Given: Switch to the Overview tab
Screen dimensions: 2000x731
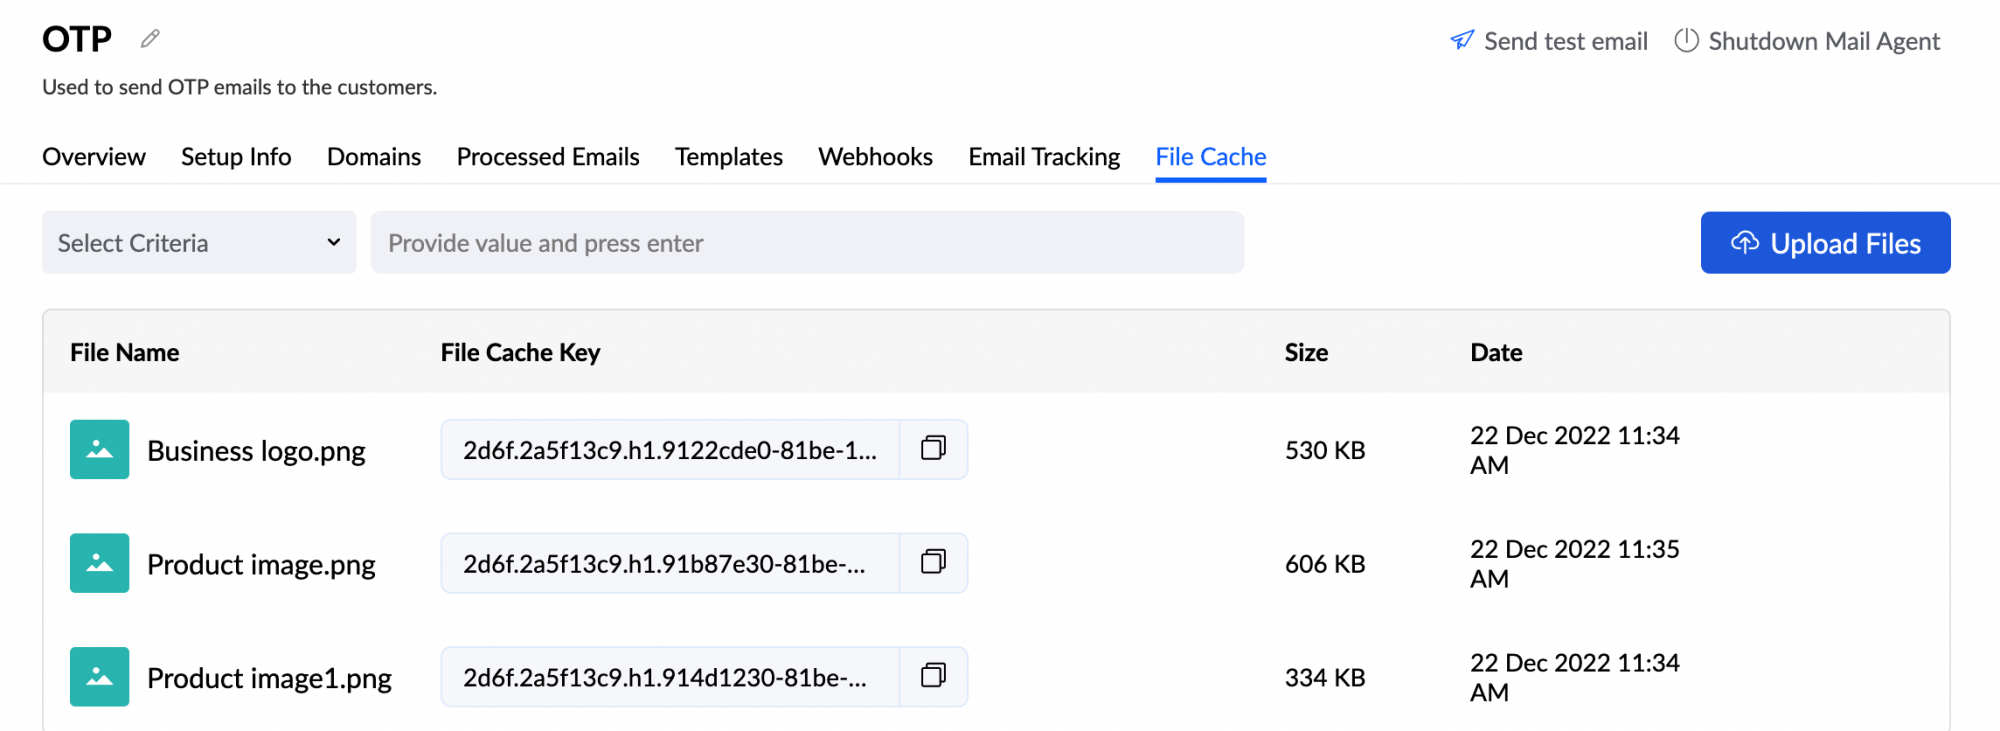Looking at the screenshot, I should [94, 157].
